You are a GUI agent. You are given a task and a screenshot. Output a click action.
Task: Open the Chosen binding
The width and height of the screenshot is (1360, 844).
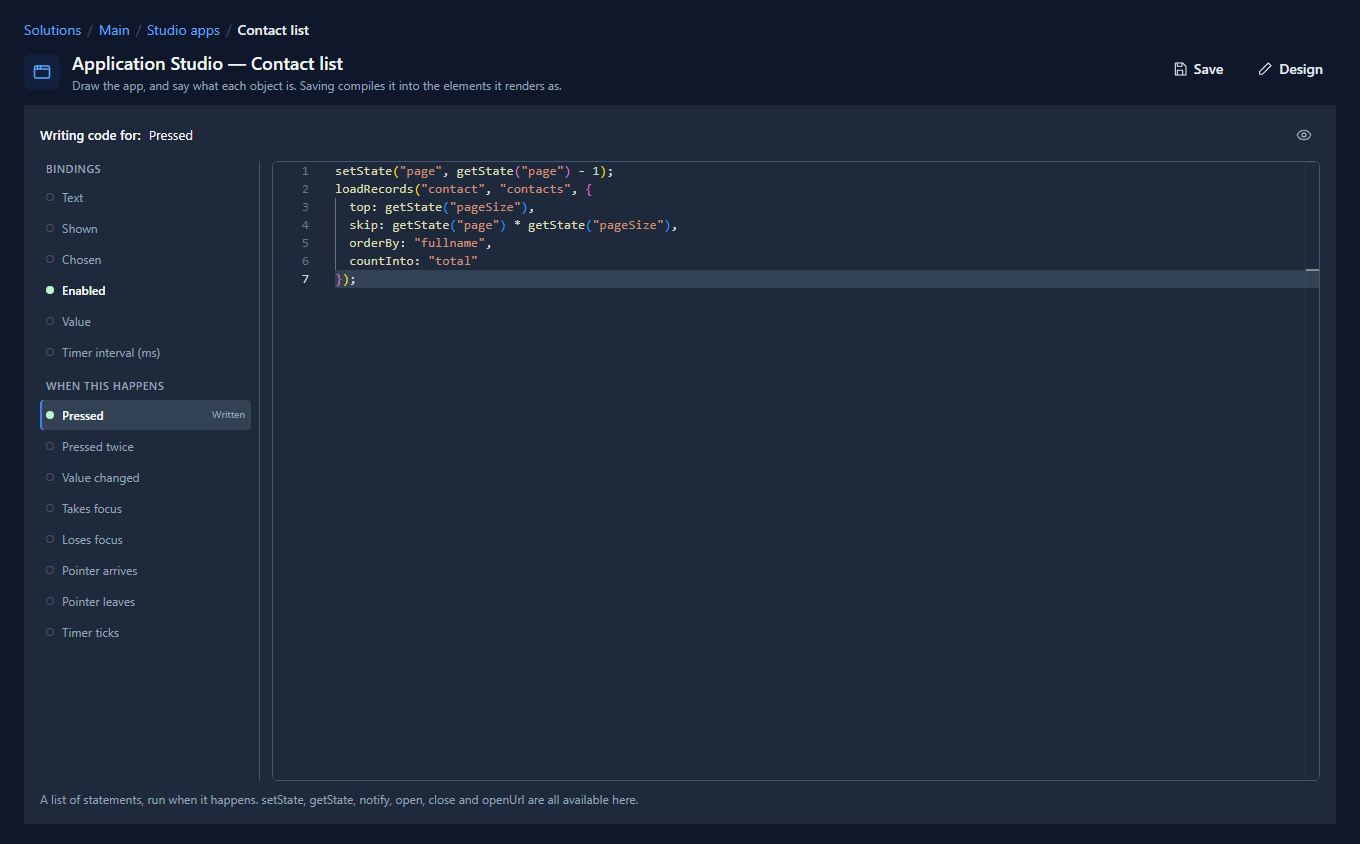tap(145, 260)
